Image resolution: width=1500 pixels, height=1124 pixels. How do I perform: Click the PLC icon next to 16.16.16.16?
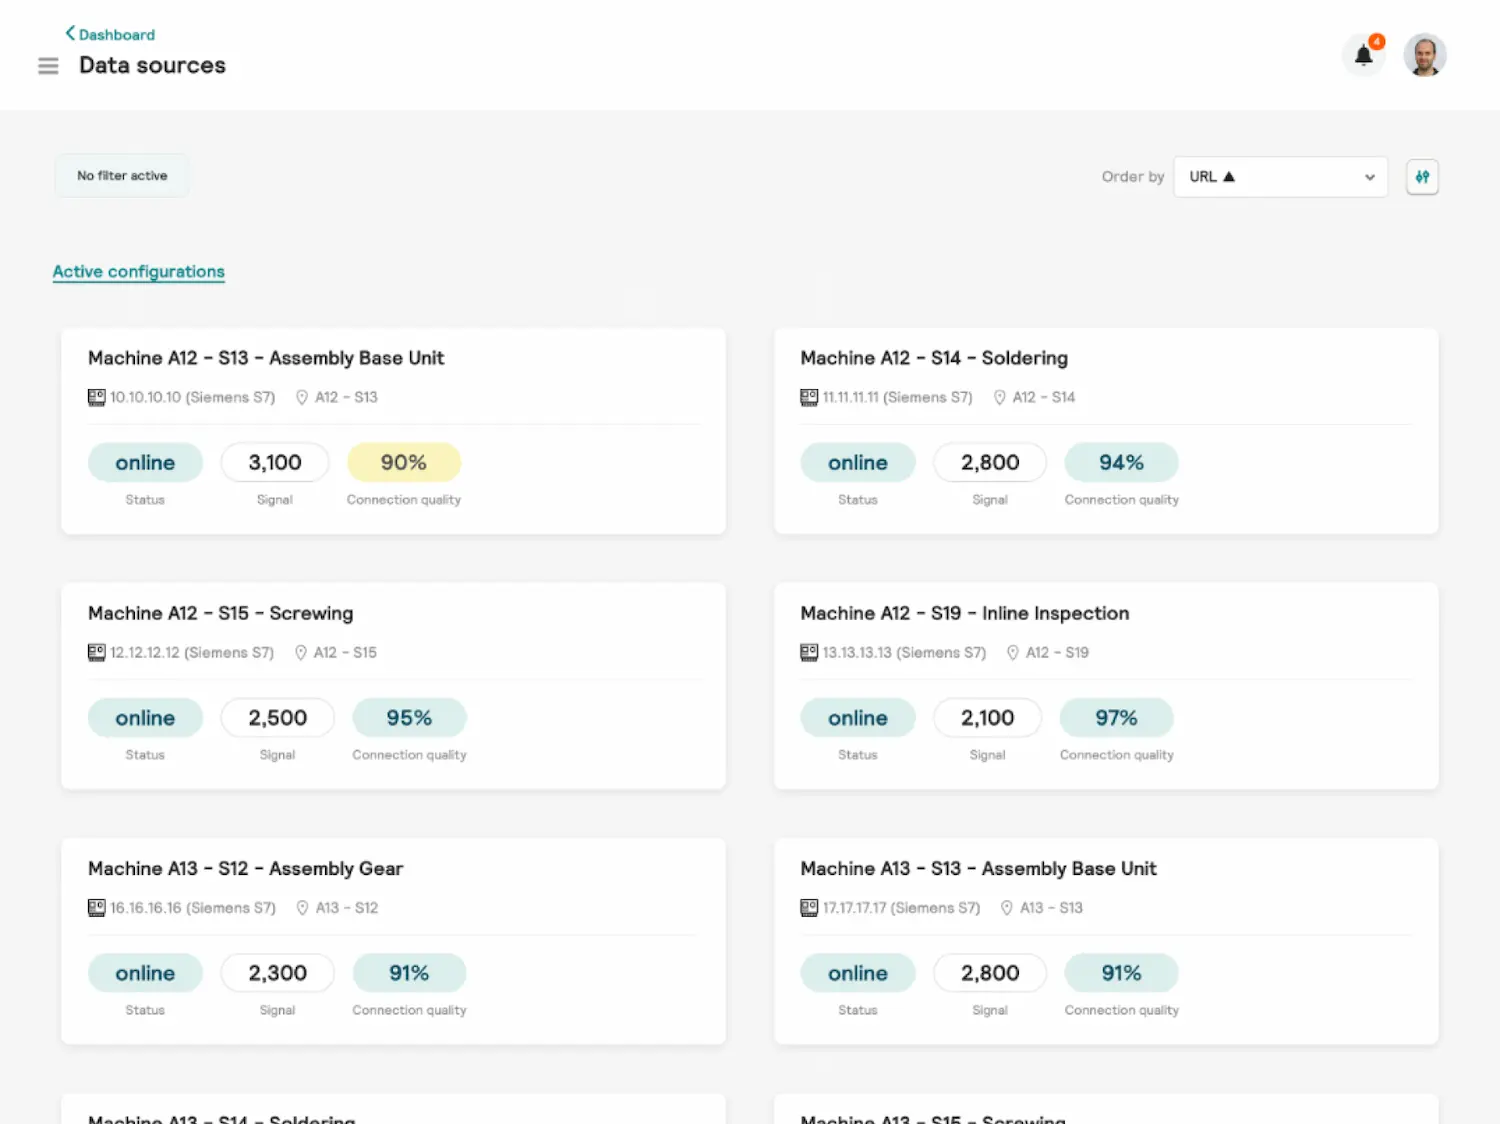pyautogui.click(x=96, y=908)
